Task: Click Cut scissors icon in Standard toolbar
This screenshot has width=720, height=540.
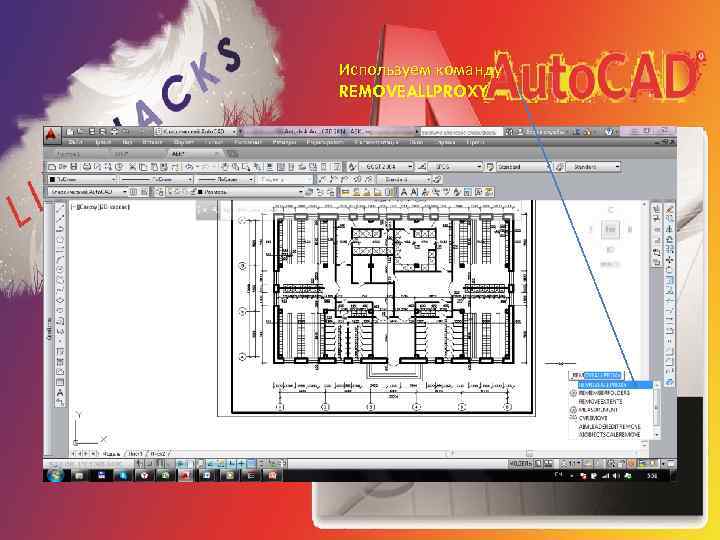Action: pyautogui.click(x=132, y=167)
